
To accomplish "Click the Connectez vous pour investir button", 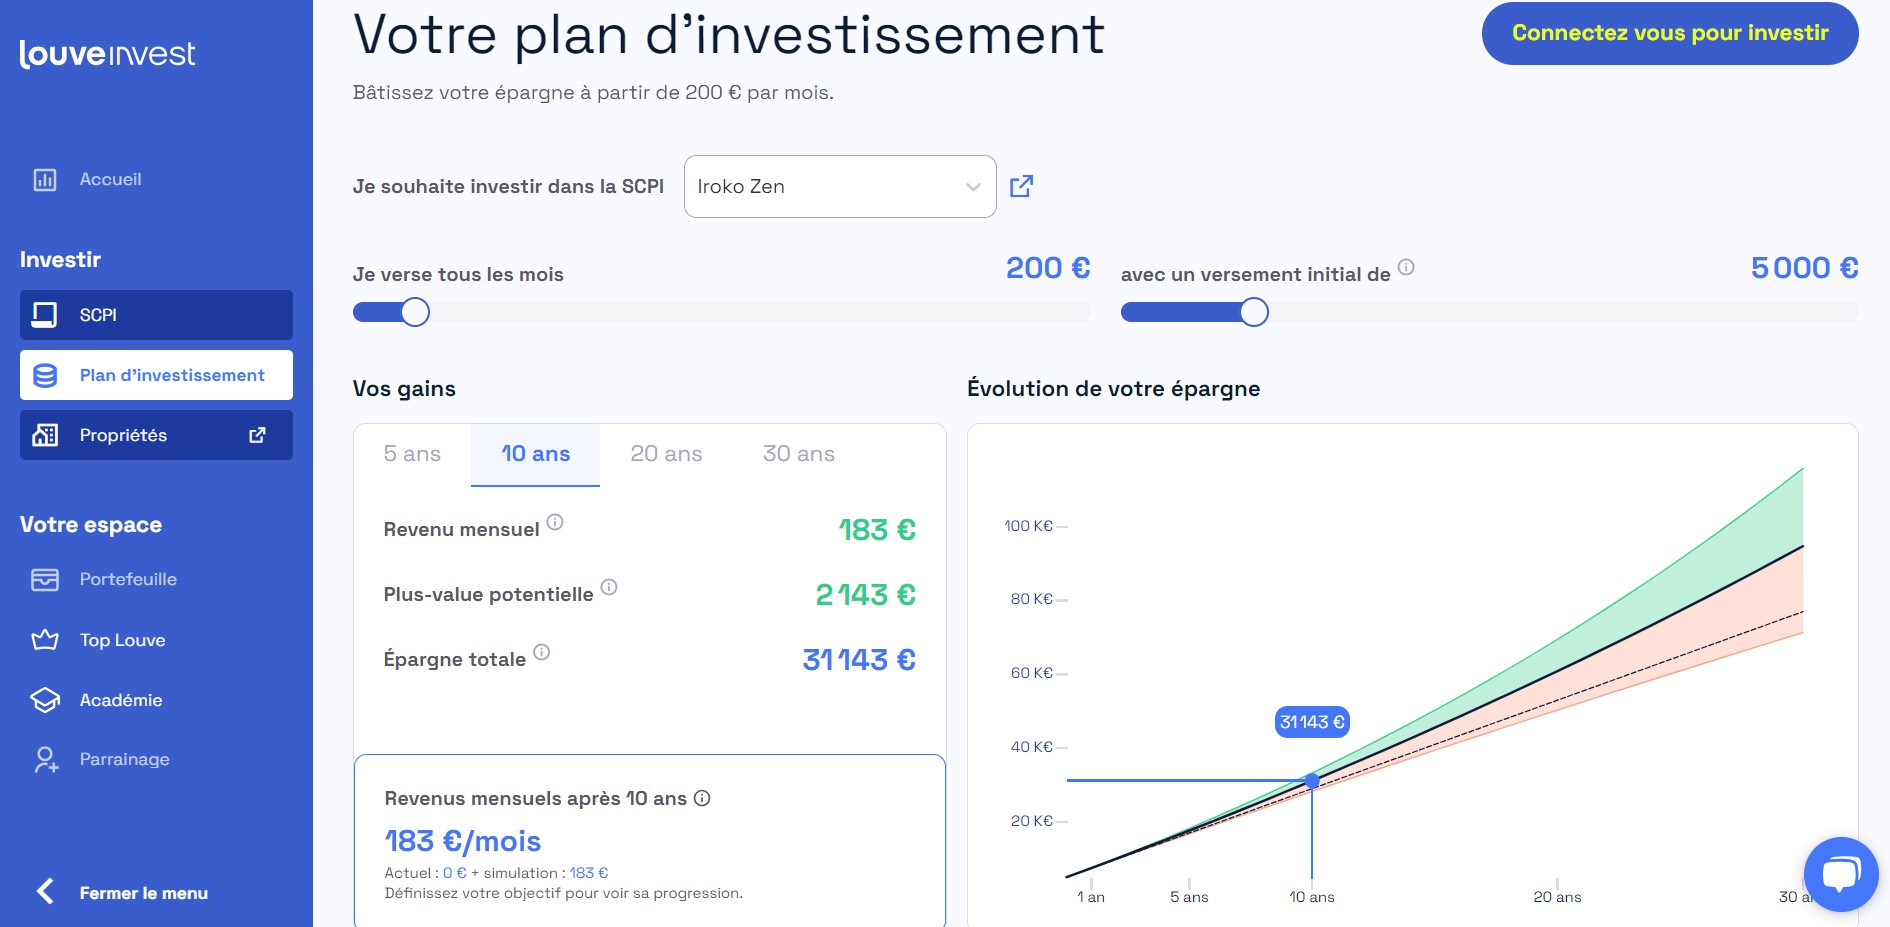I will tap(1668, 33).
